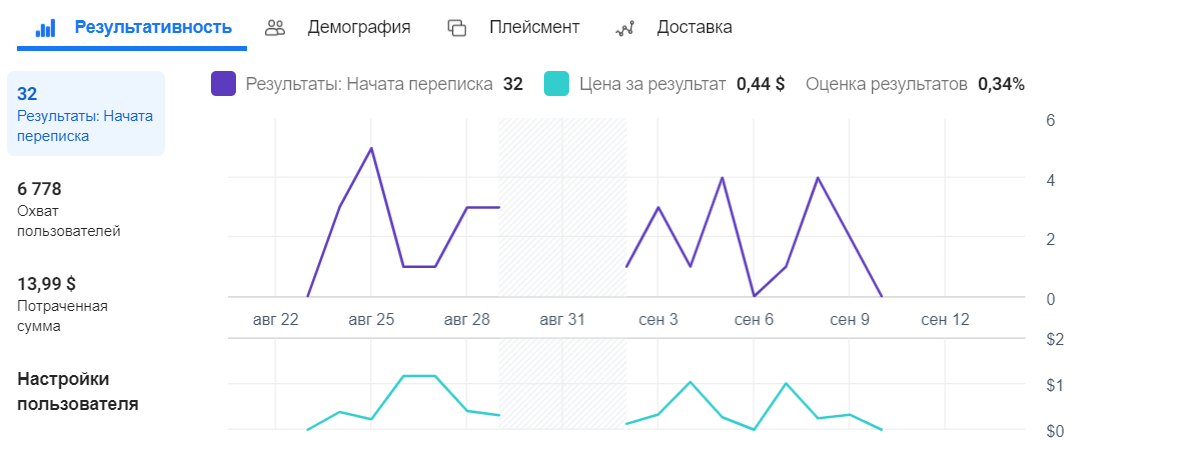Click the авг 25 peak on purple line

(x=371, y=149)
